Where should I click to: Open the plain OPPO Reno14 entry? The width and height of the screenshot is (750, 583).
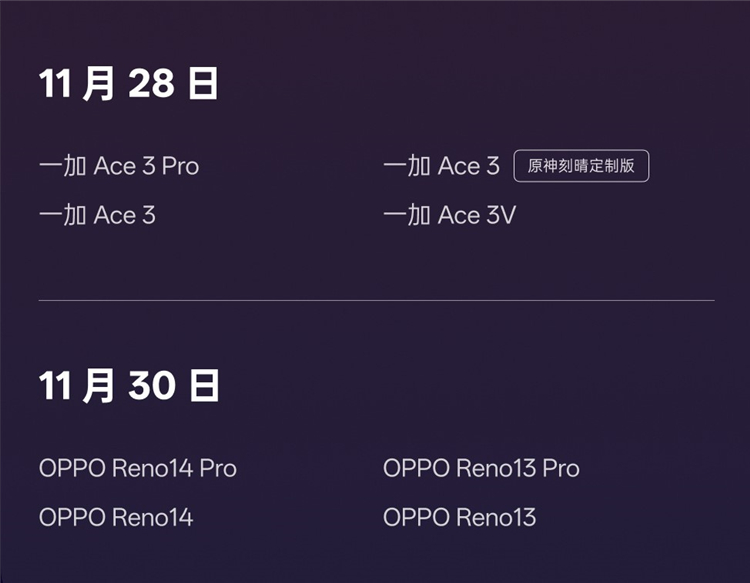pyautogui.click(x=116, y=517)
